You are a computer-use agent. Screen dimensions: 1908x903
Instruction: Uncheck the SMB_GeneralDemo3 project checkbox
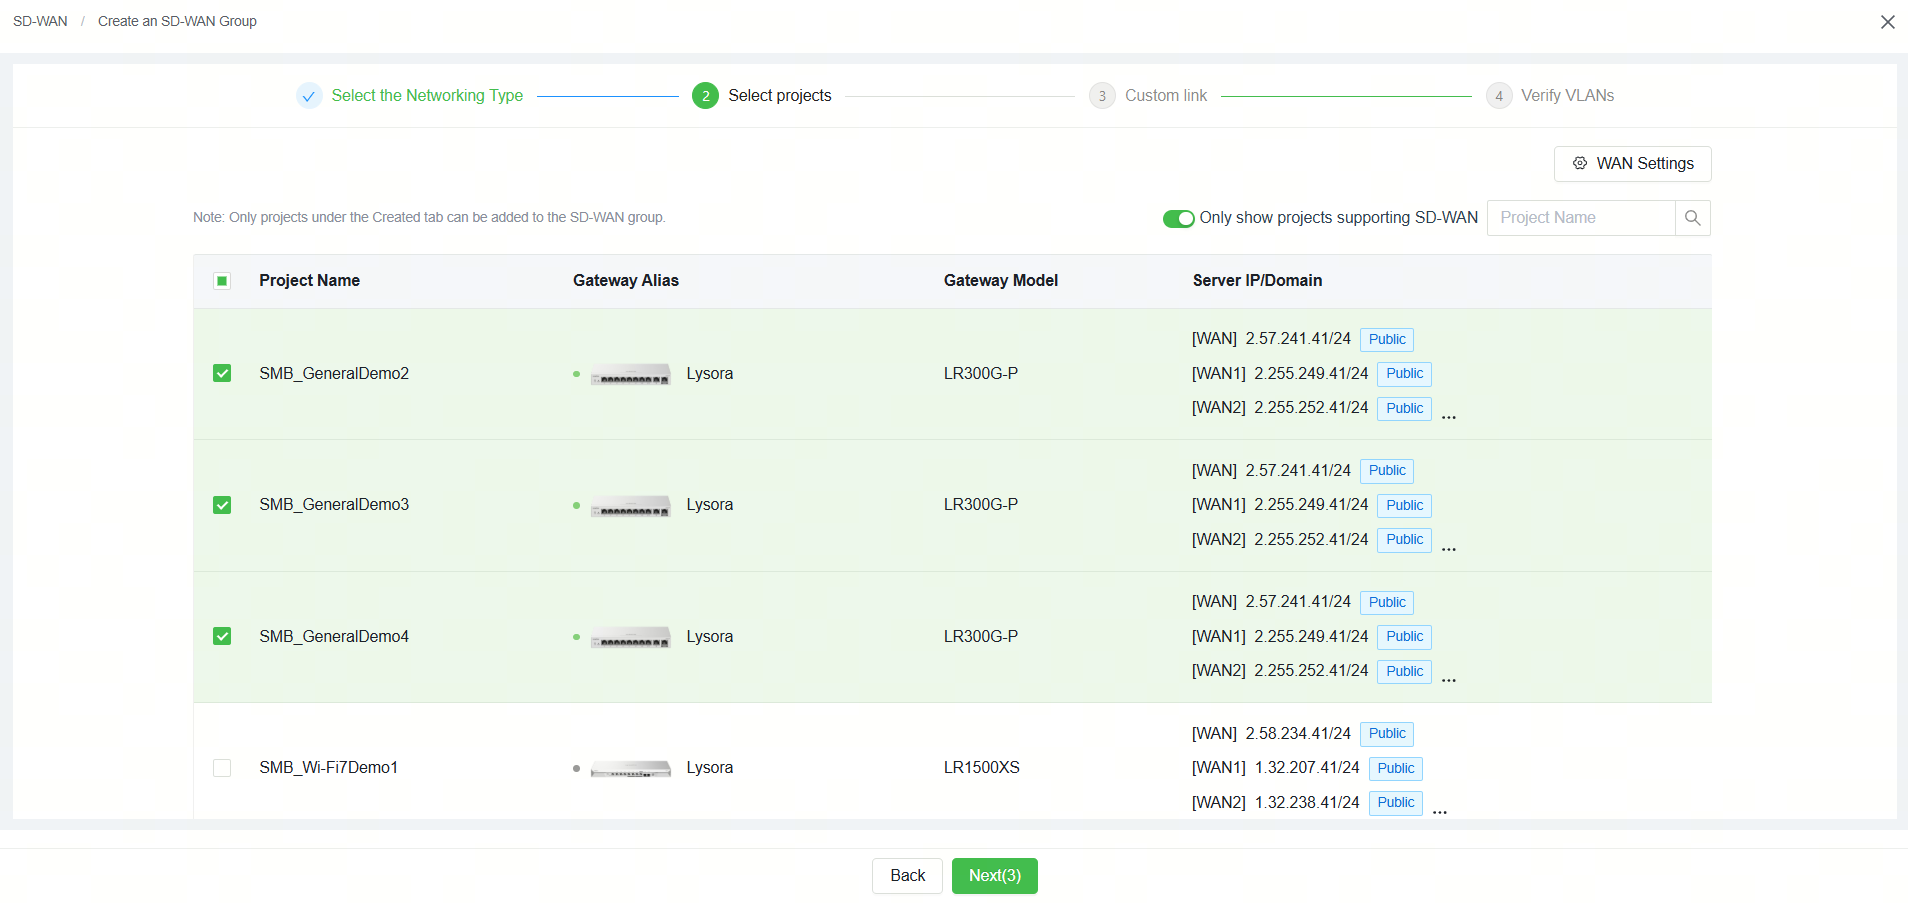[222, 505]
